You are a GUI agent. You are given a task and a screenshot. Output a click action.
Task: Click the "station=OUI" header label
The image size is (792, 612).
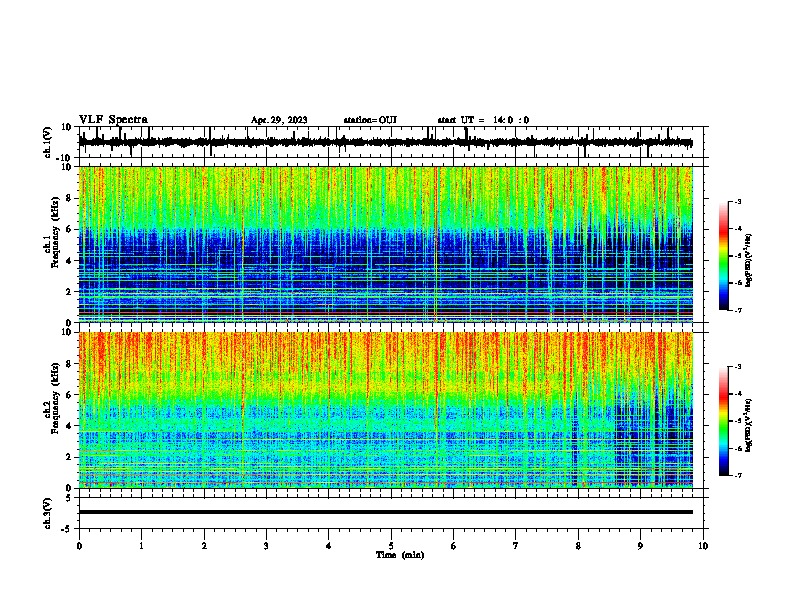370,120
